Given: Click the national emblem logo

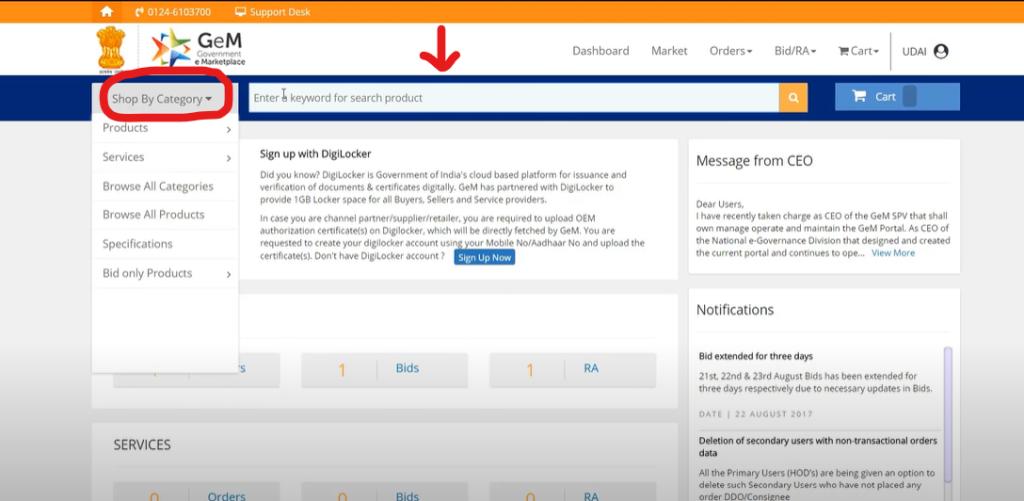Looking at the screenshot, I should 110,48.
